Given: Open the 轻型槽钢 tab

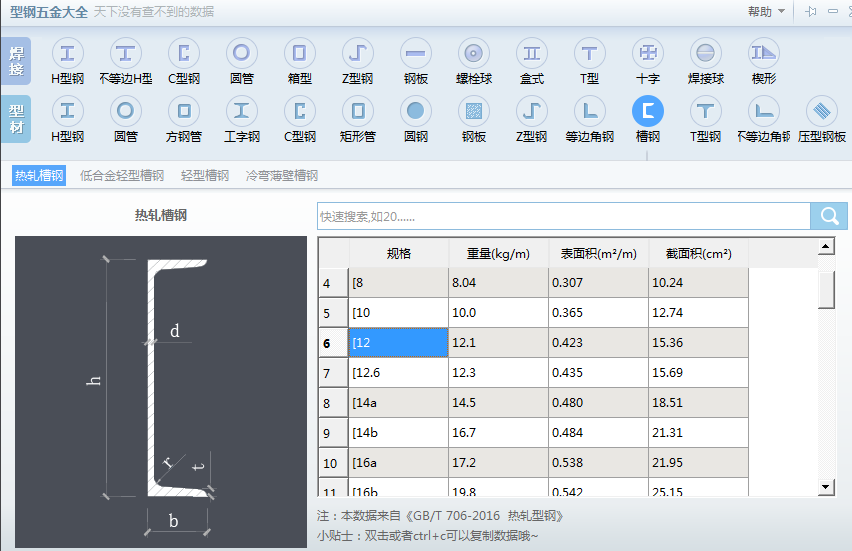Looking at the screenshot, I should point(205,176).
